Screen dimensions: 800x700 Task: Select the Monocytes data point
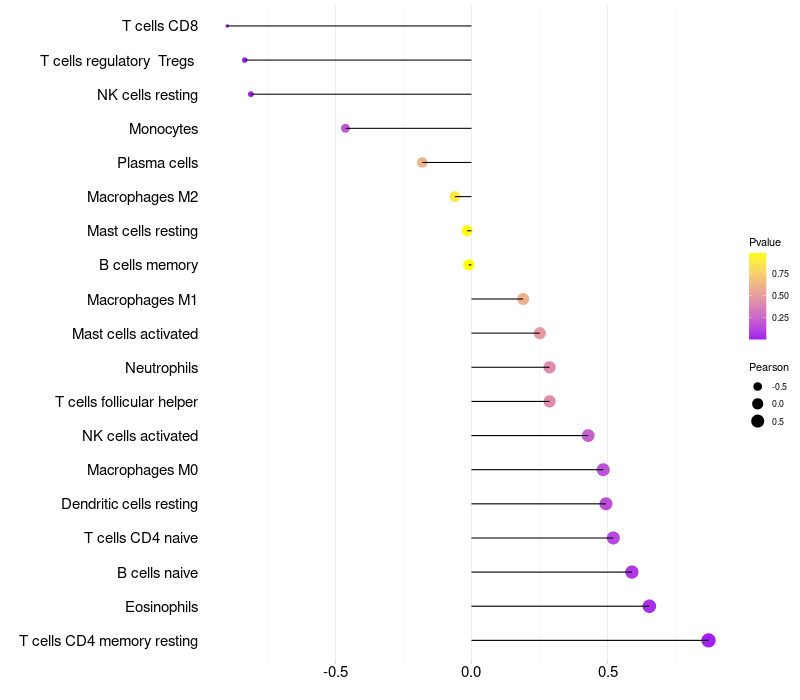pyautogui.click(x=346, y=128)
